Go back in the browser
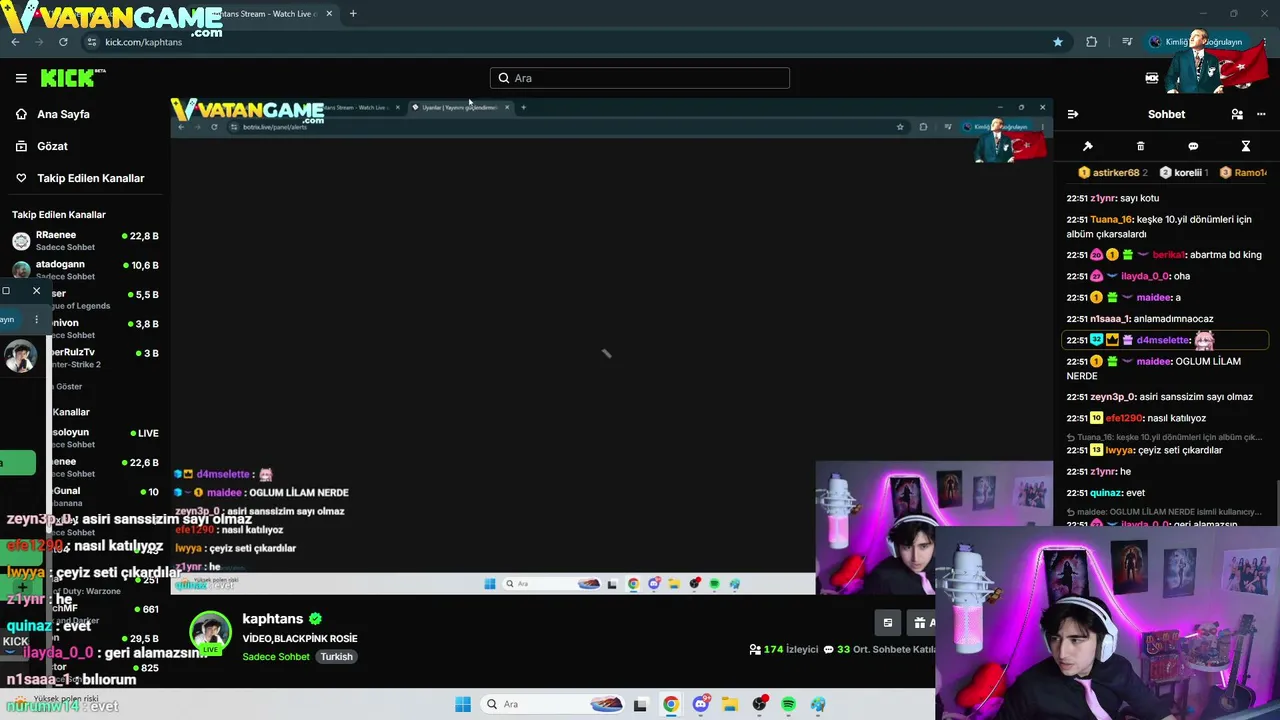 click(15, 42)
